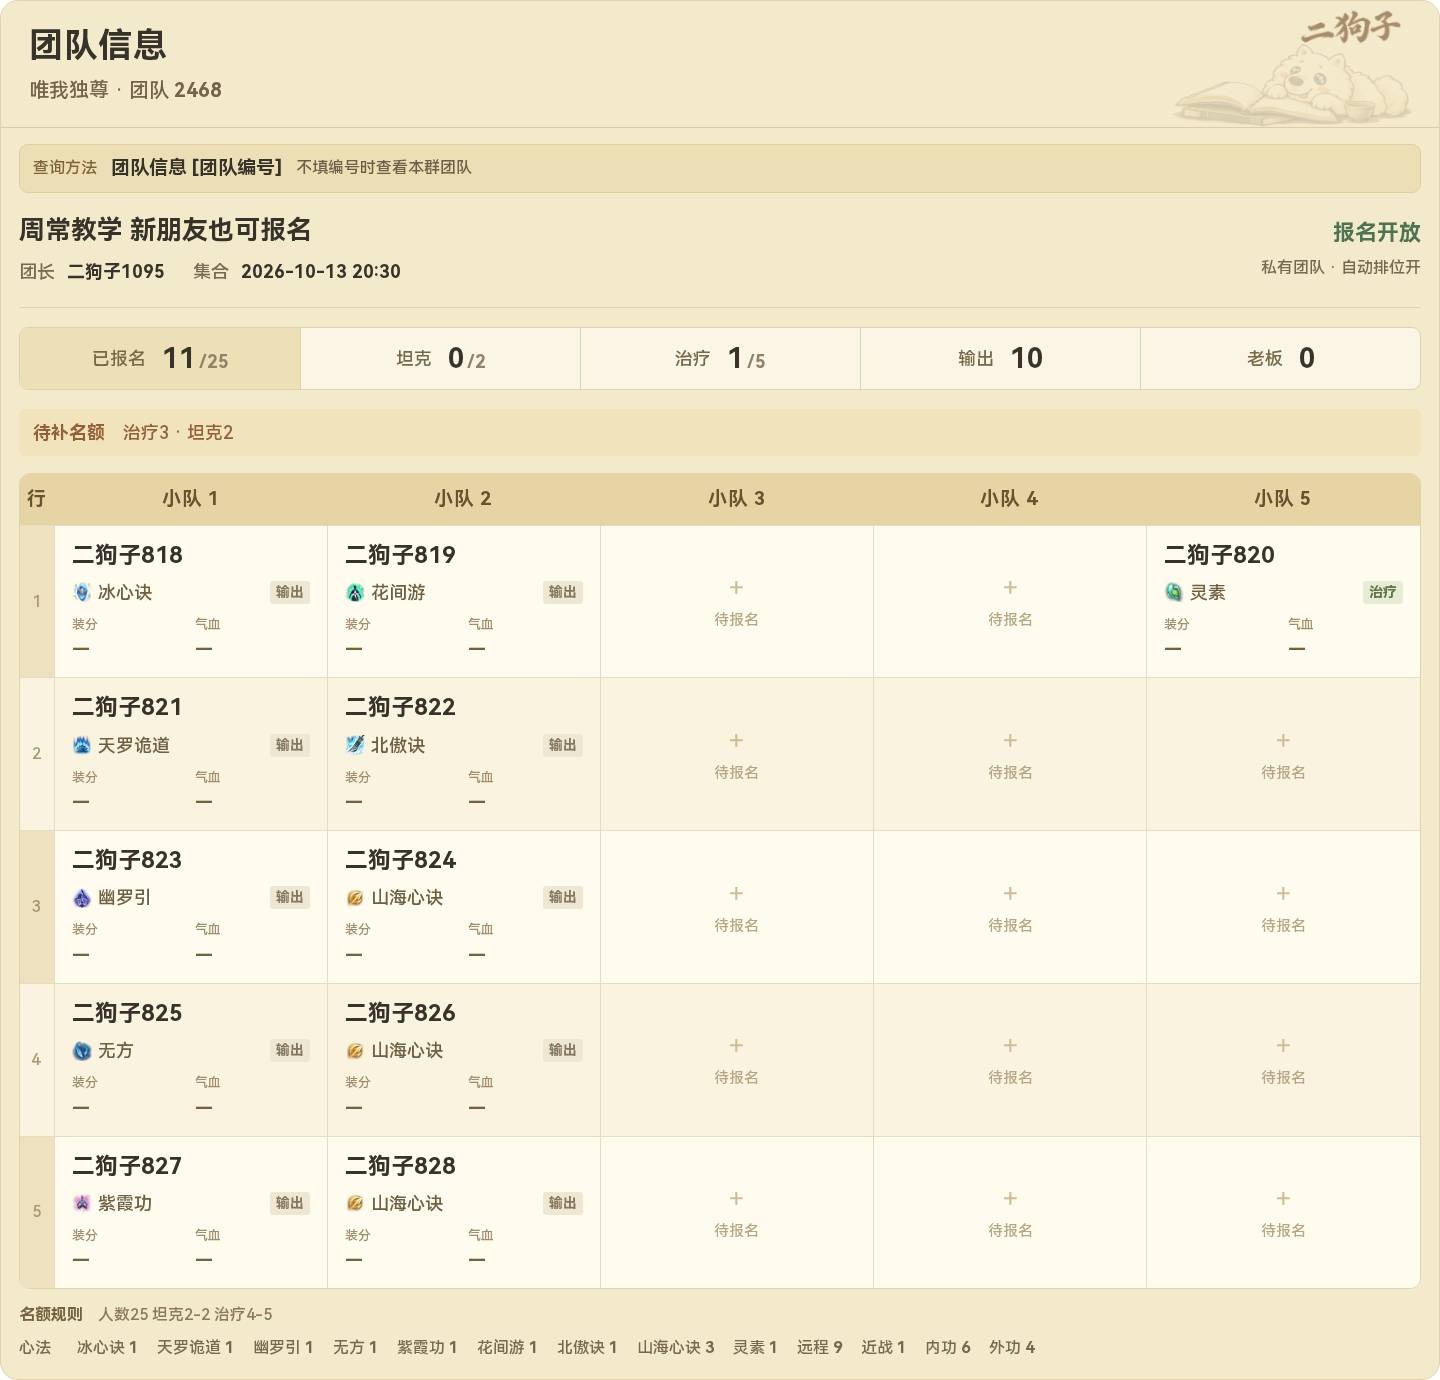Click player name 二狗子822
Image resolution: width=1440 pixels, height=1380 pixels.
400,707
